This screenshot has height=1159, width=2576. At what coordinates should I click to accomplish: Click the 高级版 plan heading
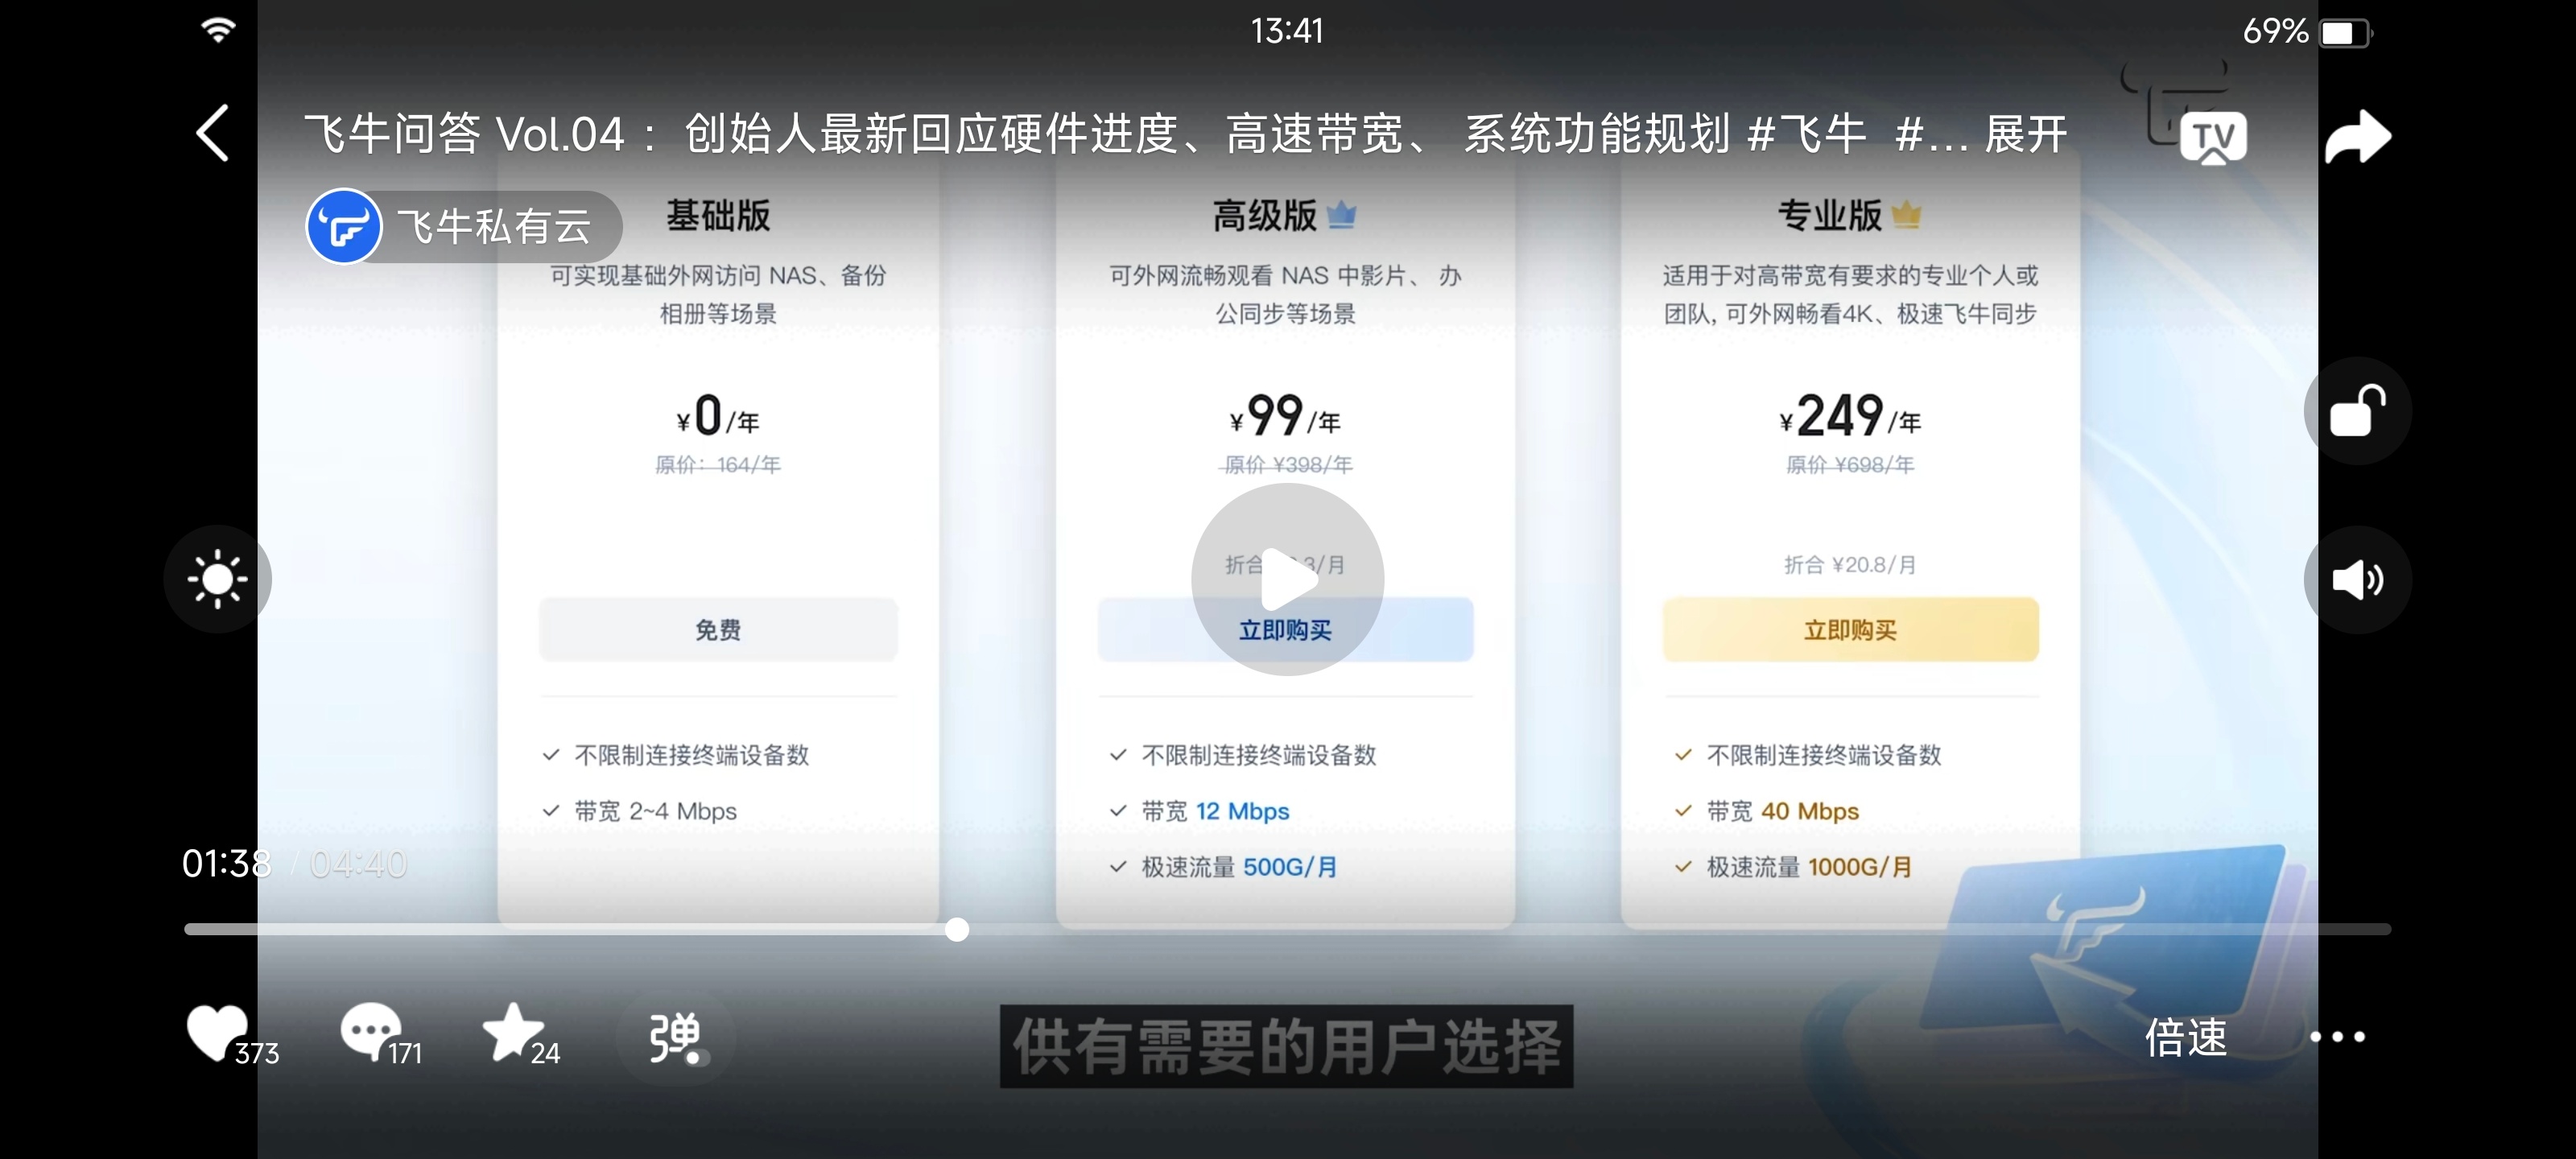1264,215
